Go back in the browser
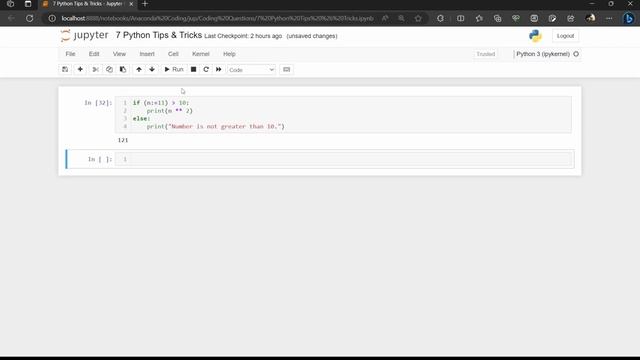This screenshot has width=640, height=360. [11, 18]
